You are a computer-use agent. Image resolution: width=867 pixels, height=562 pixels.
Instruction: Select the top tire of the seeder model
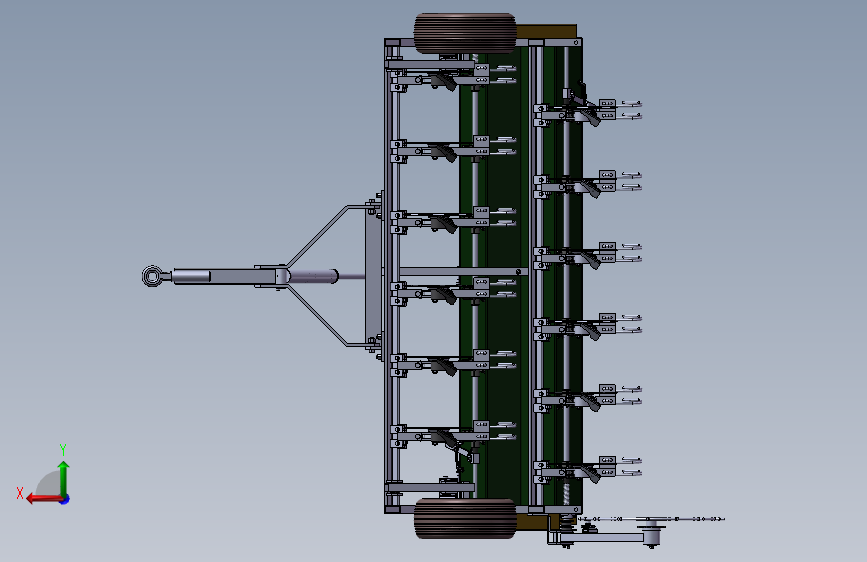pyautogui.click(x=465, y=33)
